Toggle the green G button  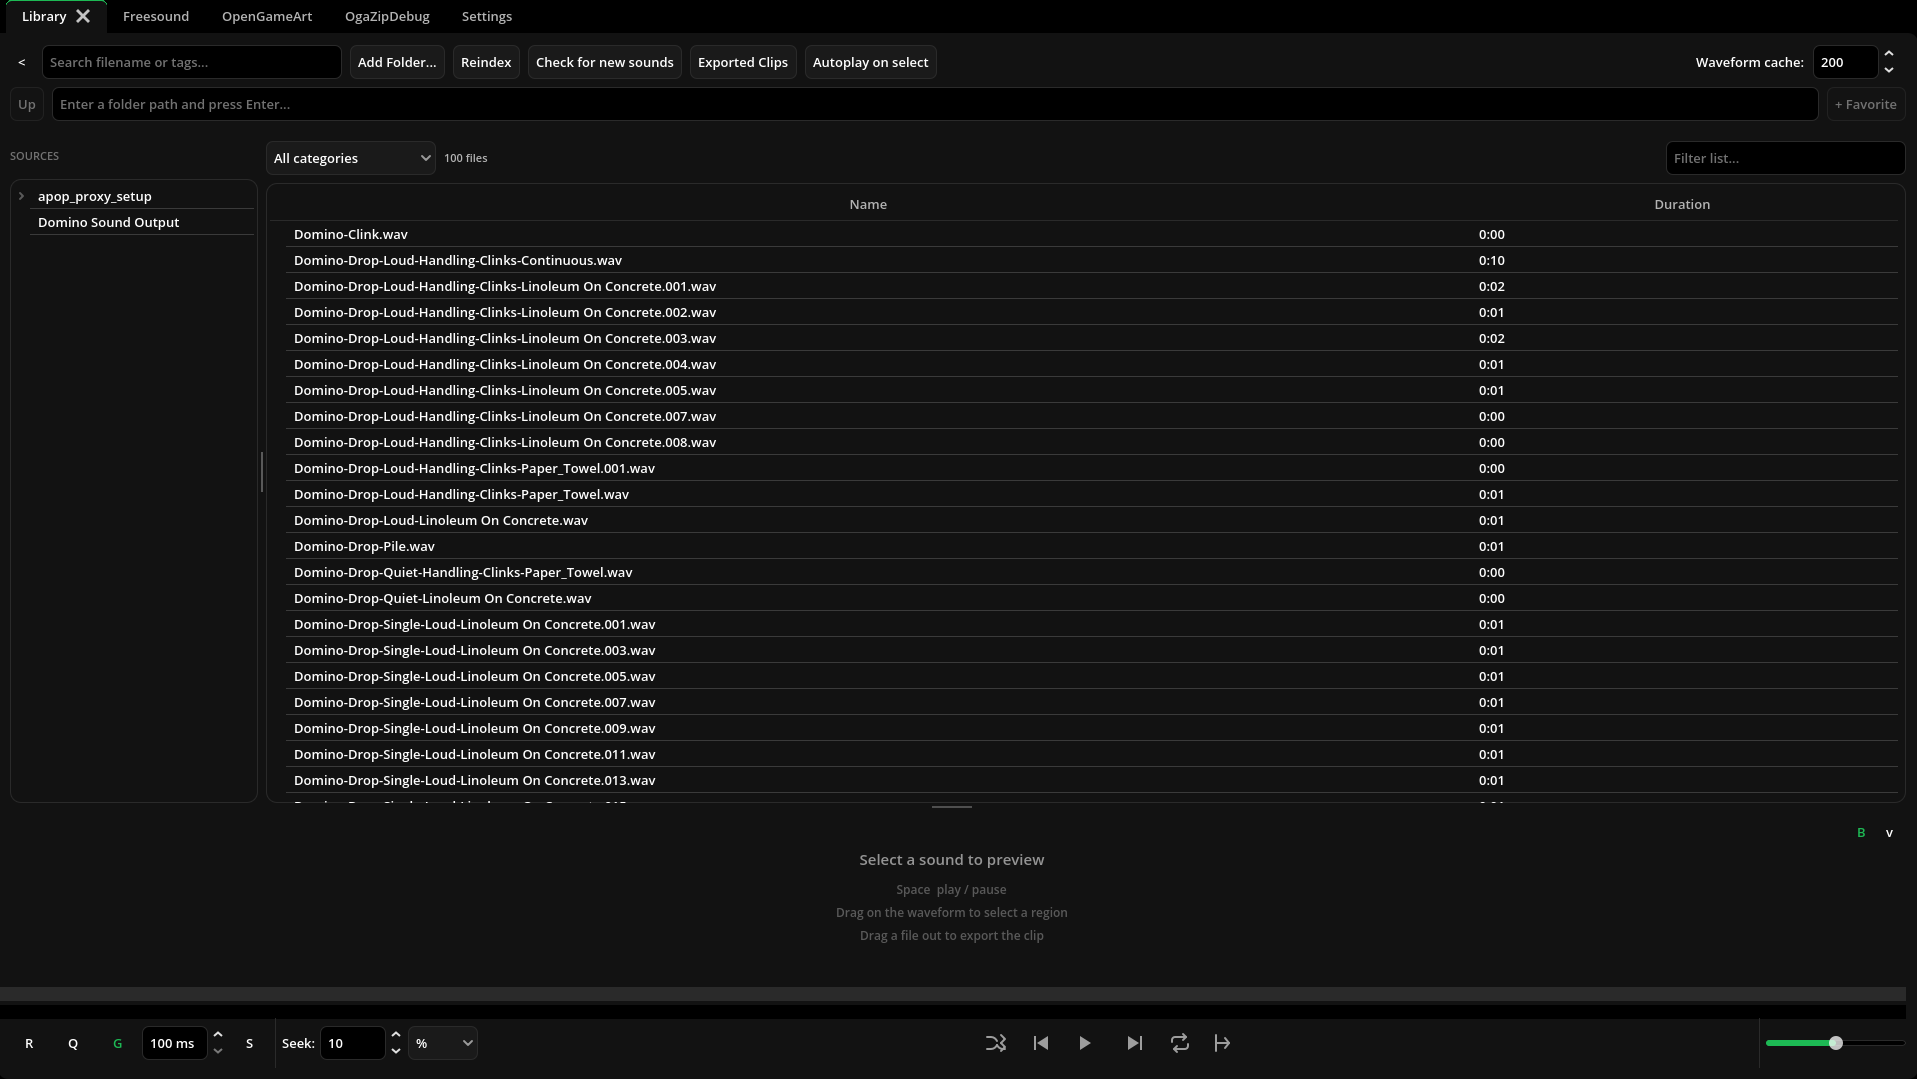[x=118, y=1043]
